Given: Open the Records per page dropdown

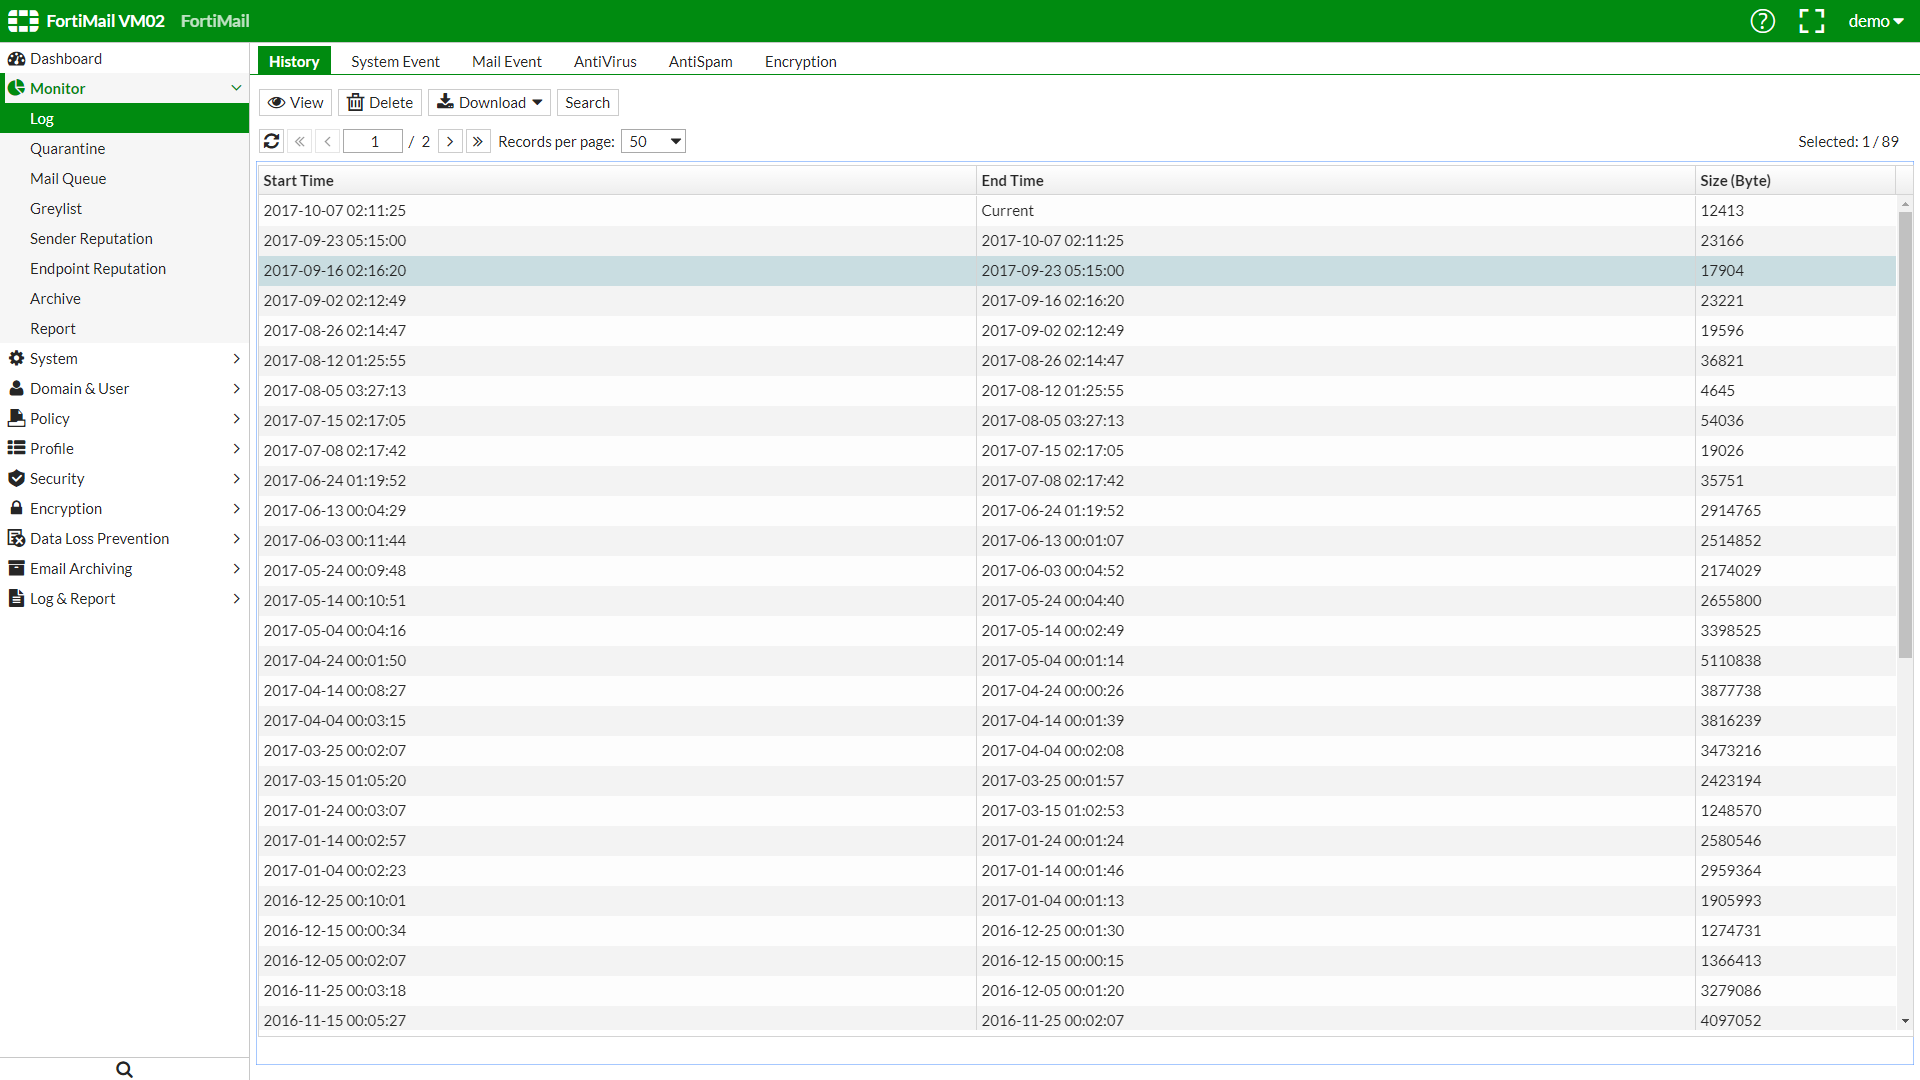Looking at the screenshot, I should tap(654, 141).
